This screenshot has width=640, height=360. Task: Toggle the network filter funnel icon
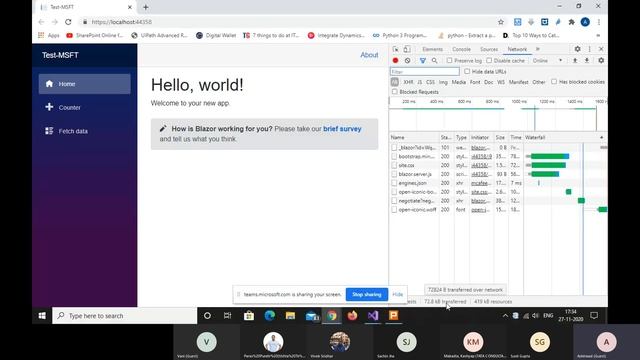tap(423, 60)
